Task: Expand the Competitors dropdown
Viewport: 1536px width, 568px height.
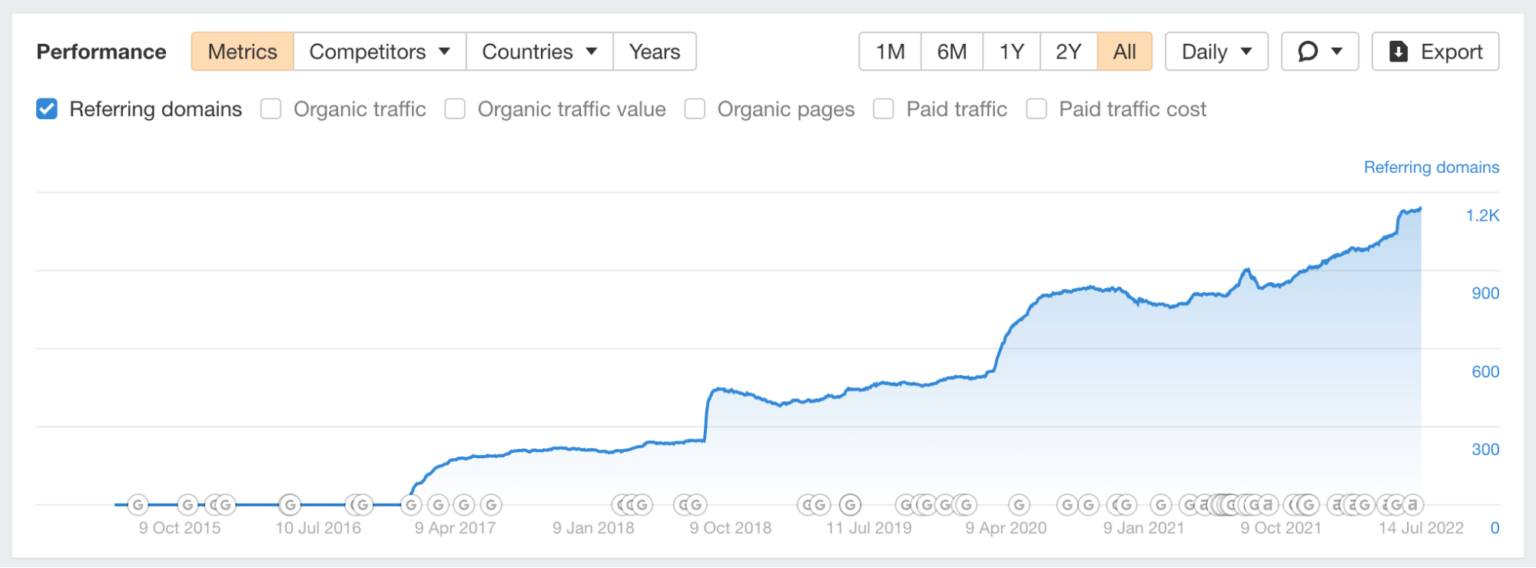Action: click(380, 52)
